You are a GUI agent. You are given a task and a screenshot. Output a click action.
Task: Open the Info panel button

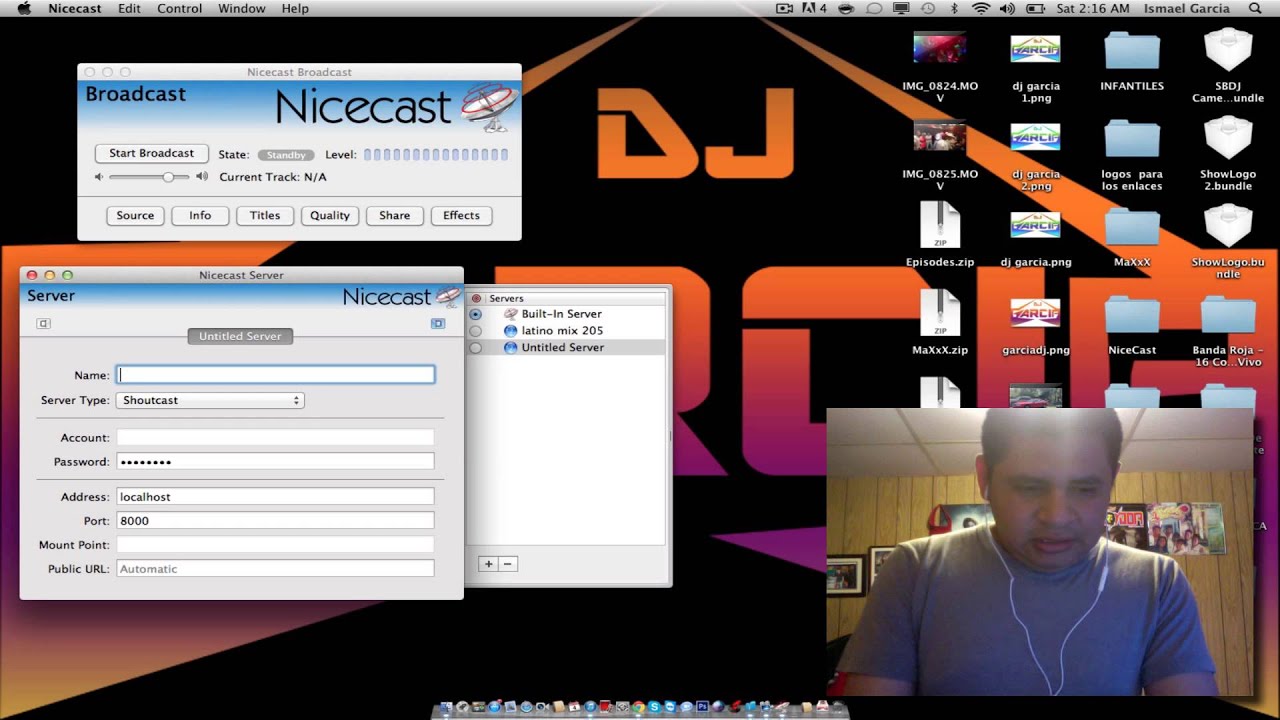pyautogui.click(x=200, y=215)
